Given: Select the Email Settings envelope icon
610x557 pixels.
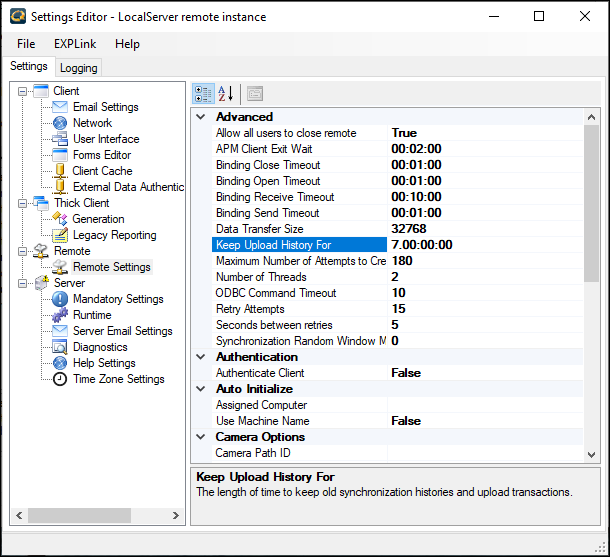Looking at the screenshot, I should coord(60,107).
